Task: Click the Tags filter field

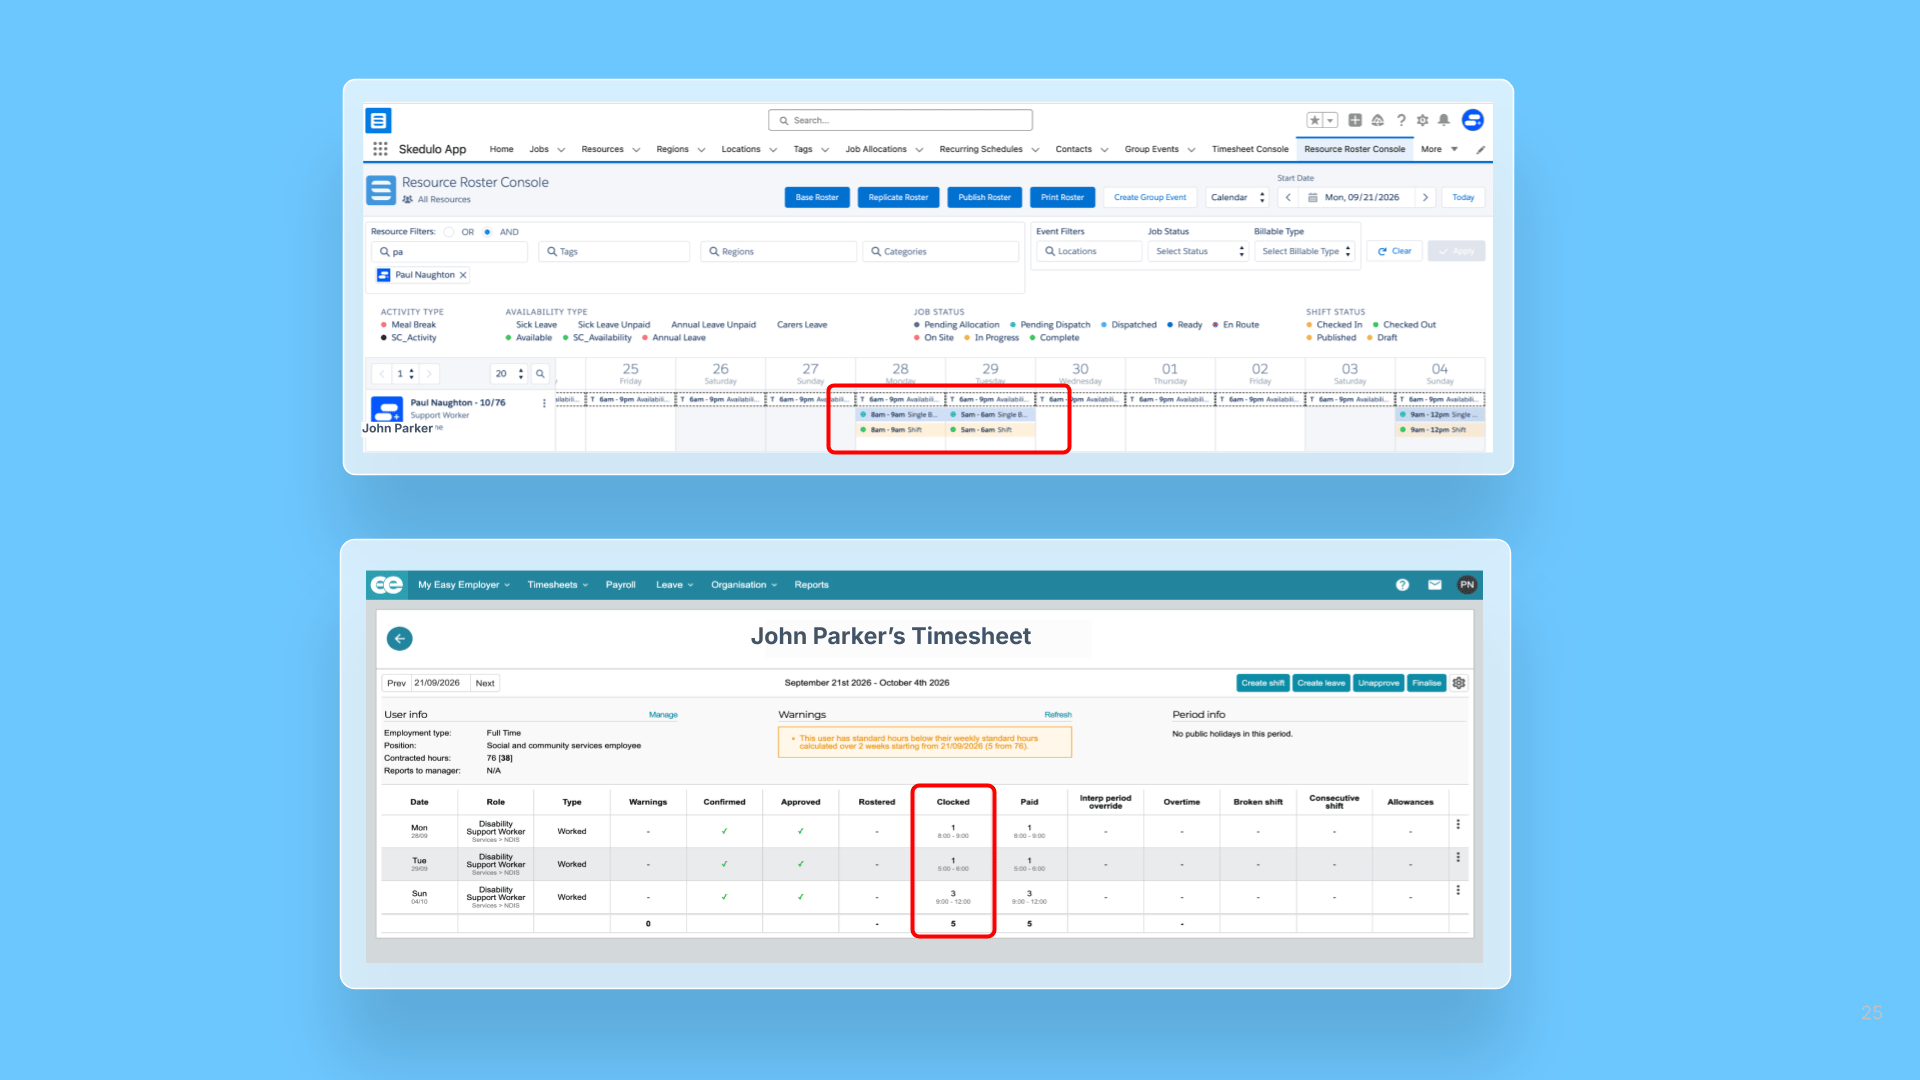Action: [614, 252]
